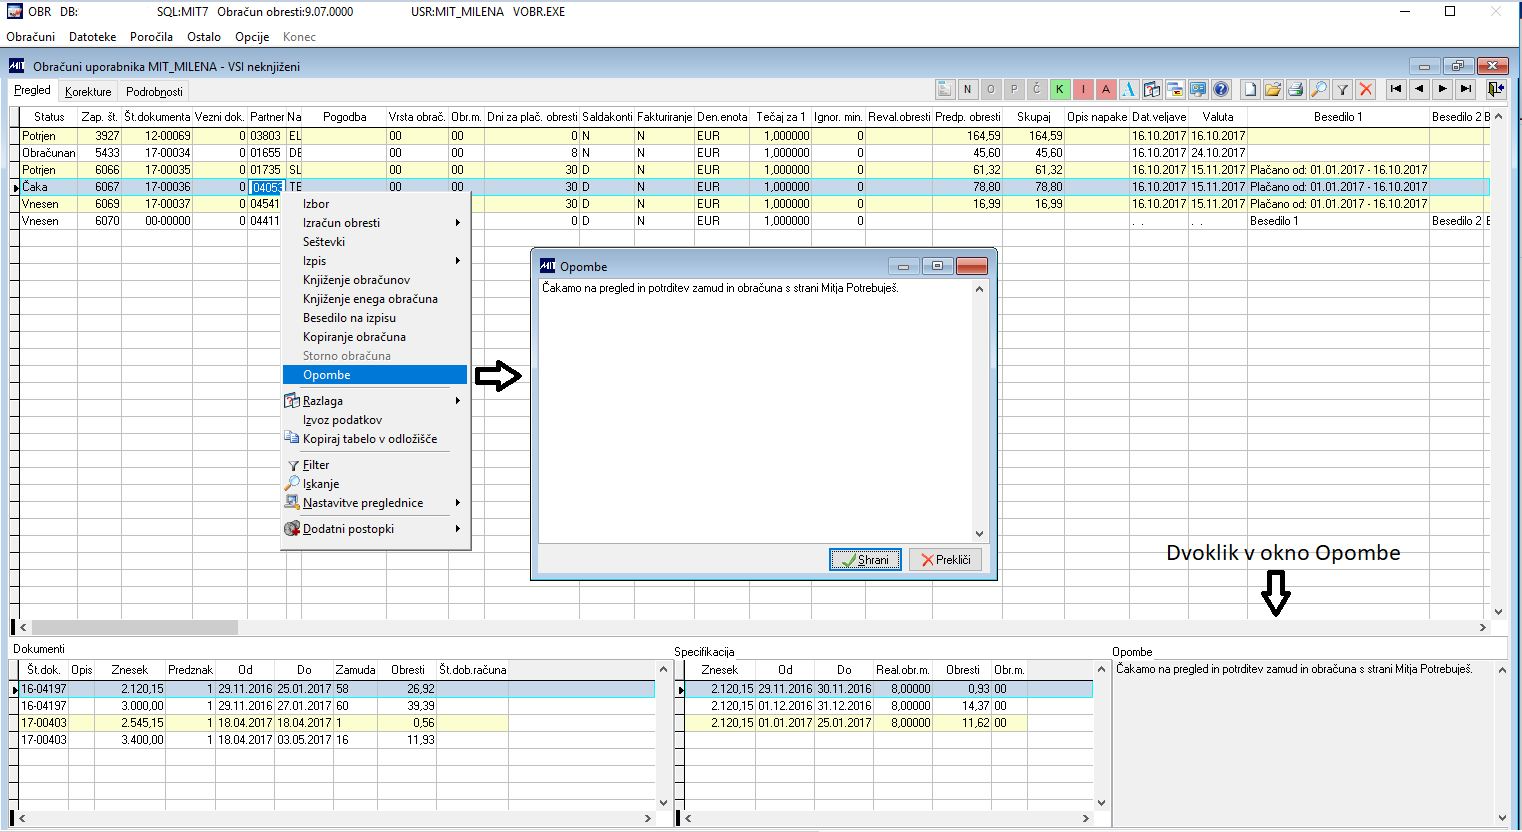
Task: Switch to the Korekture tab
Action: (88, 92)
